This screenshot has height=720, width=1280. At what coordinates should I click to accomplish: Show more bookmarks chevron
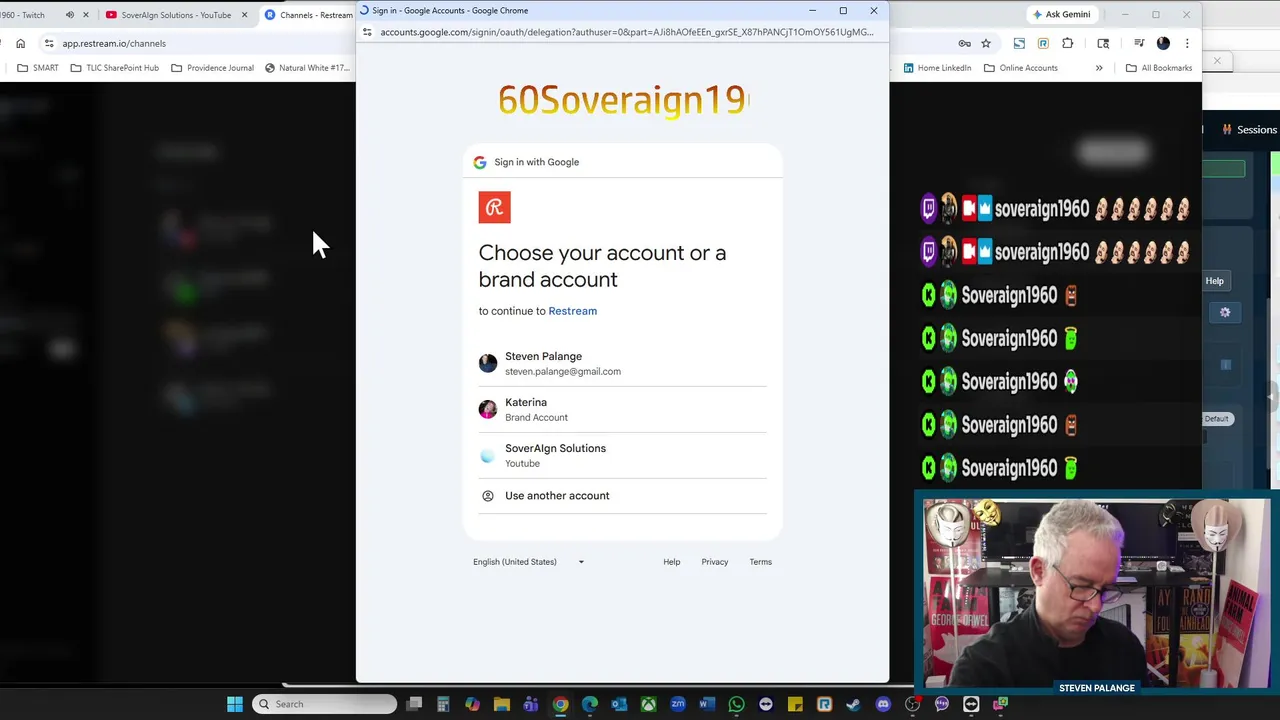coord(1099,68)
